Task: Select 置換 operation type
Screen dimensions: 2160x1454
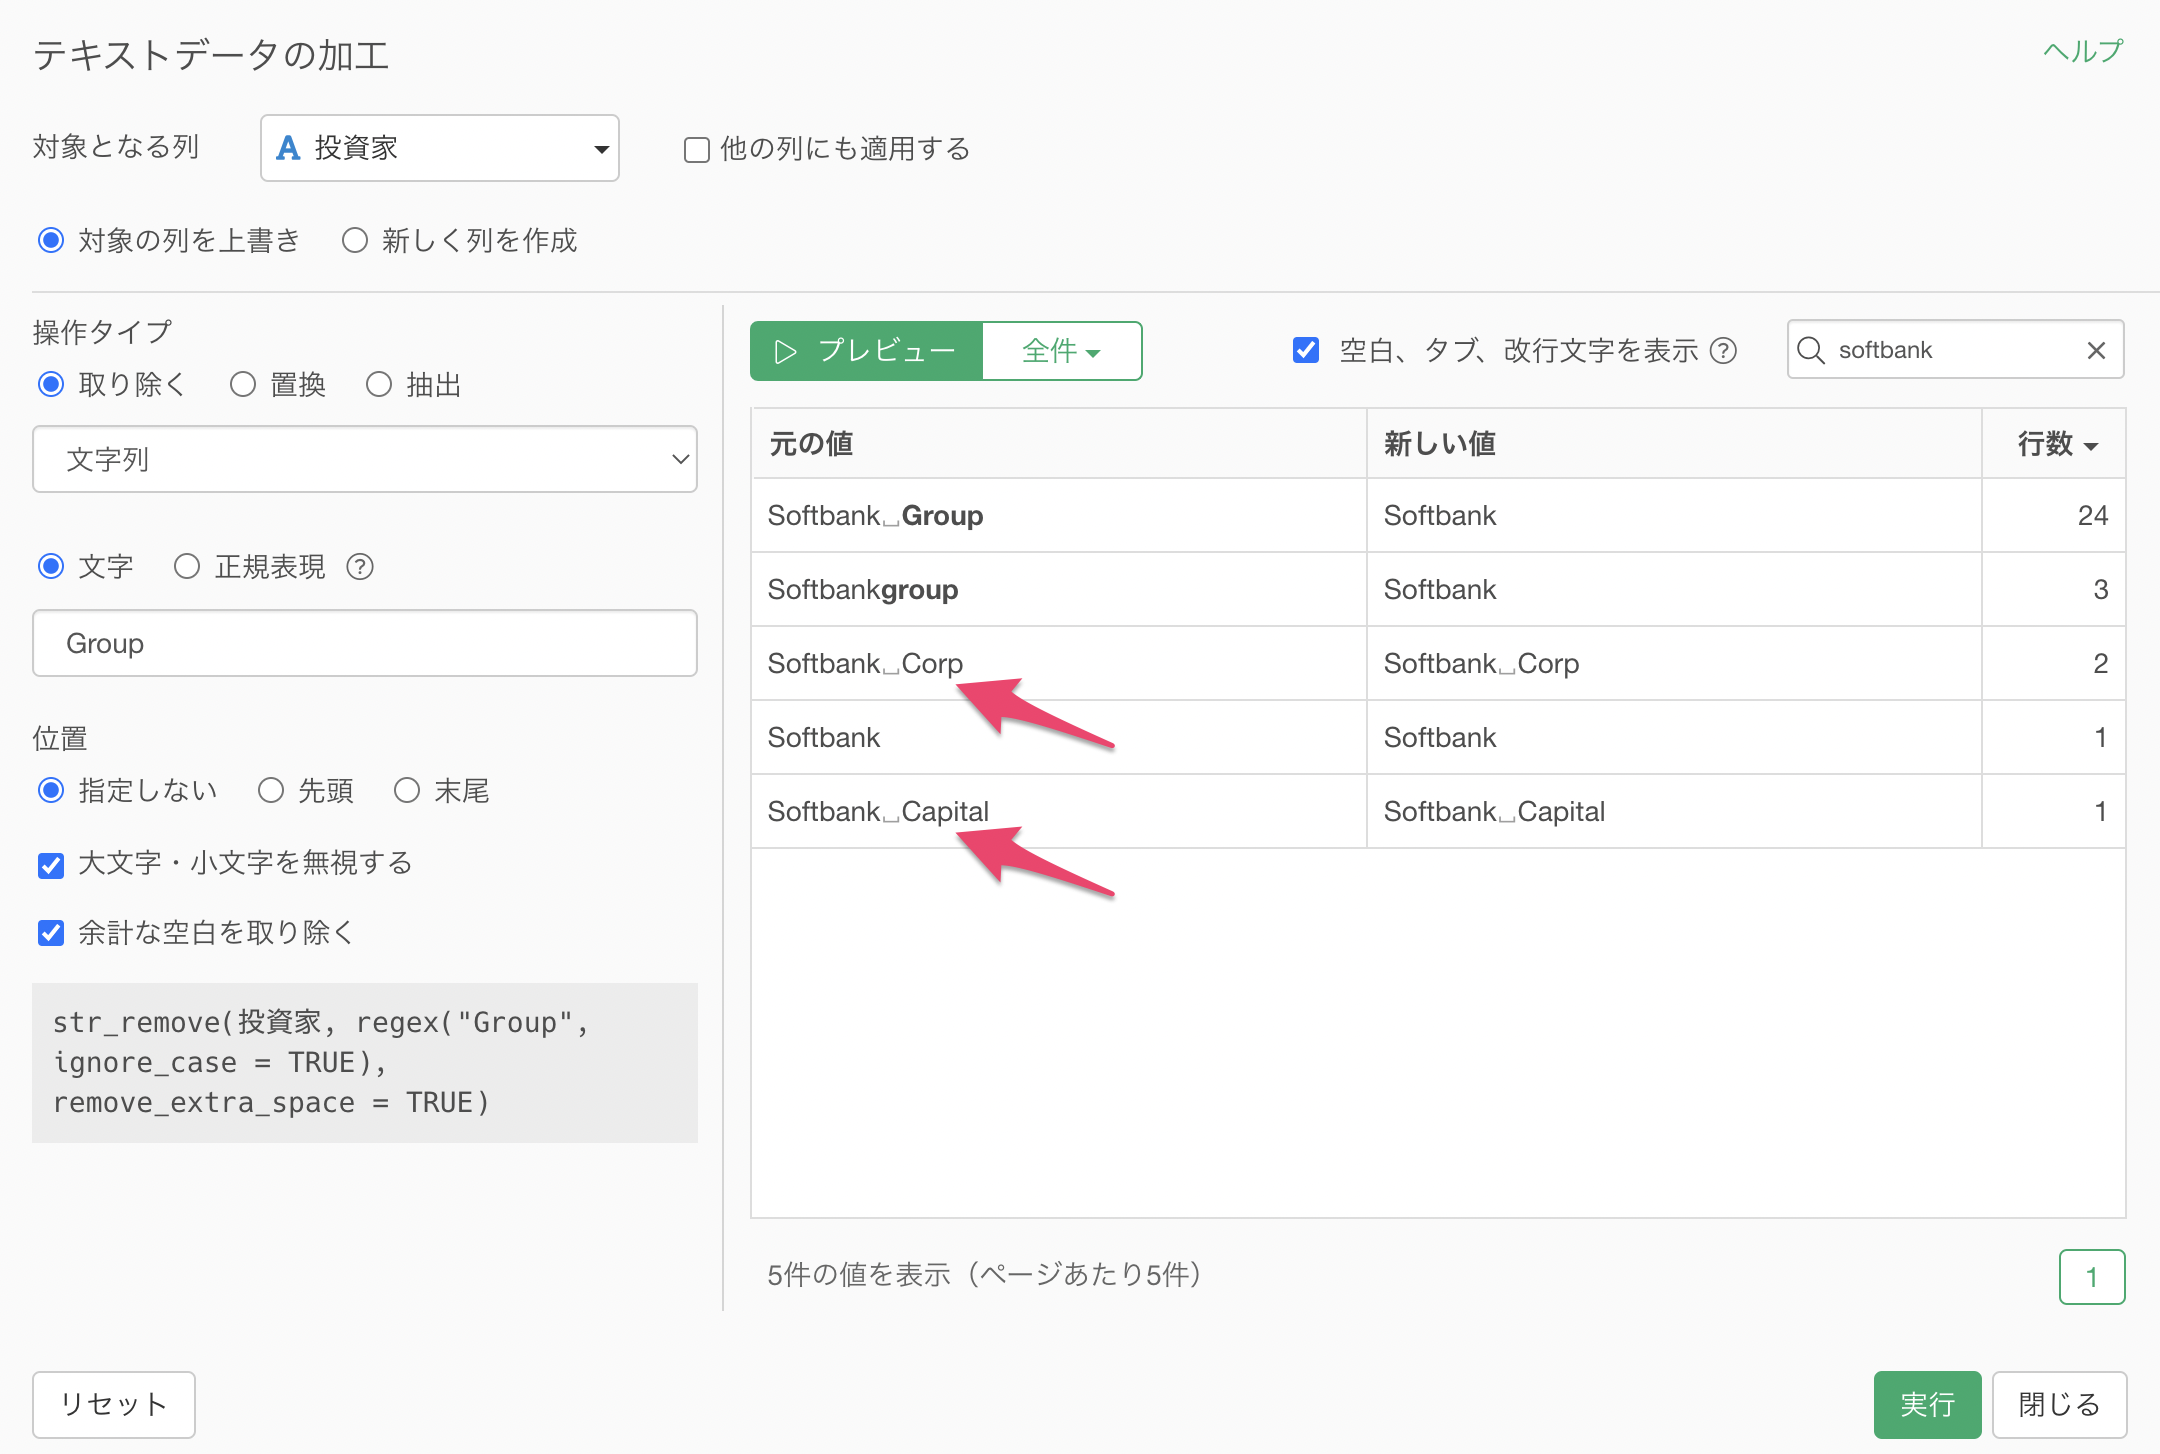Action: pyautogui.click(x=243, y=385)
